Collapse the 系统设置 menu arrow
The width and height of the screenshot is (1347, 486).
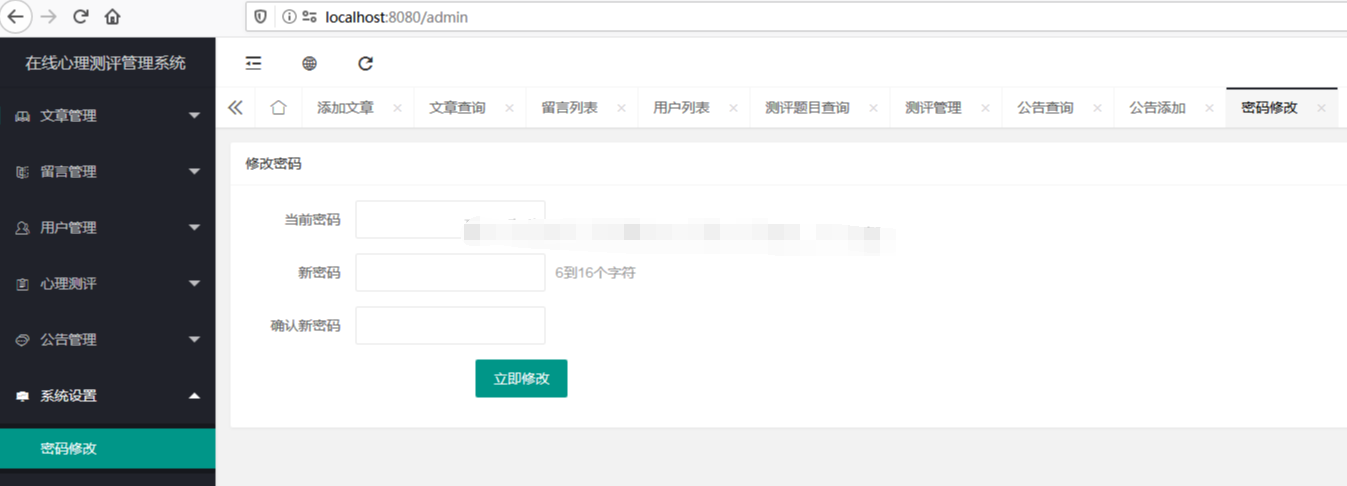(194, 396)
